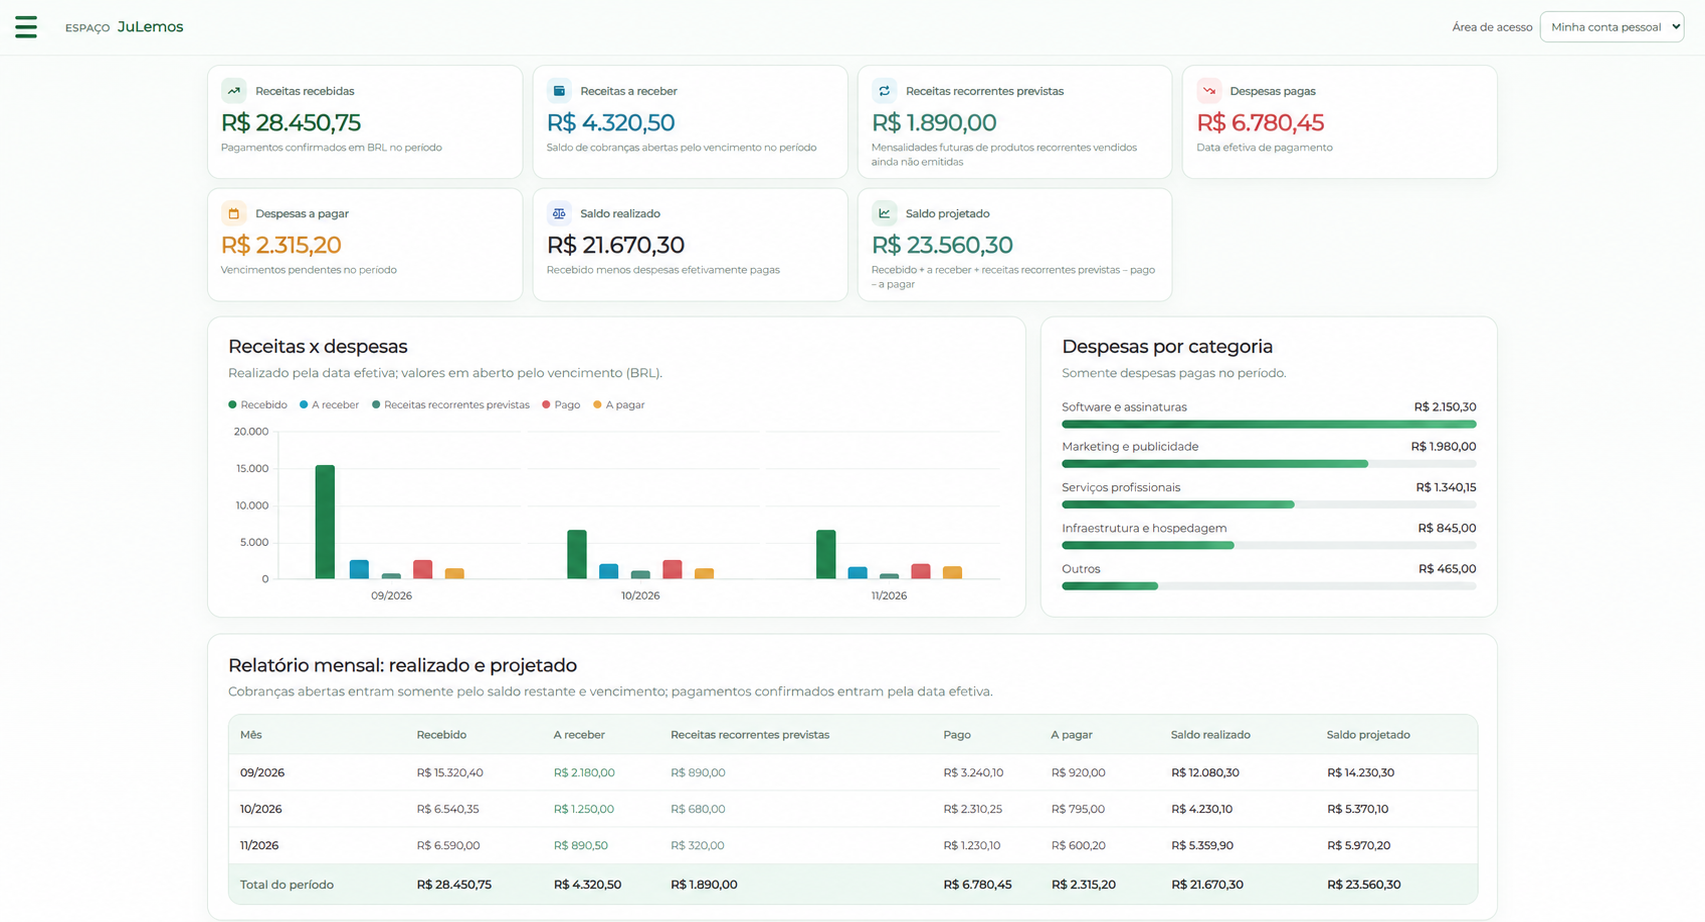Click the Receitas recebidas trend-up icon
This screenshot has width=1705, height=922.
234,91
